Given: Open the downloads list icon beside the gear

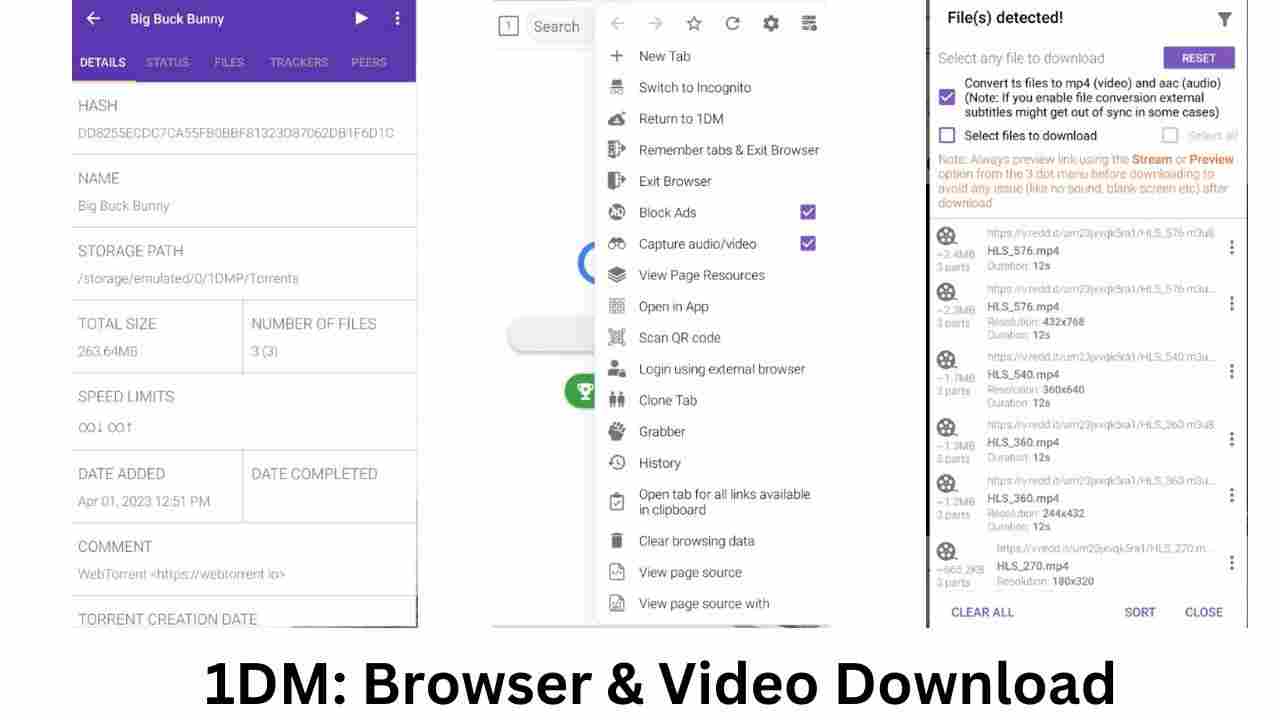Looking at the screenshot, I should pos(809,23).
